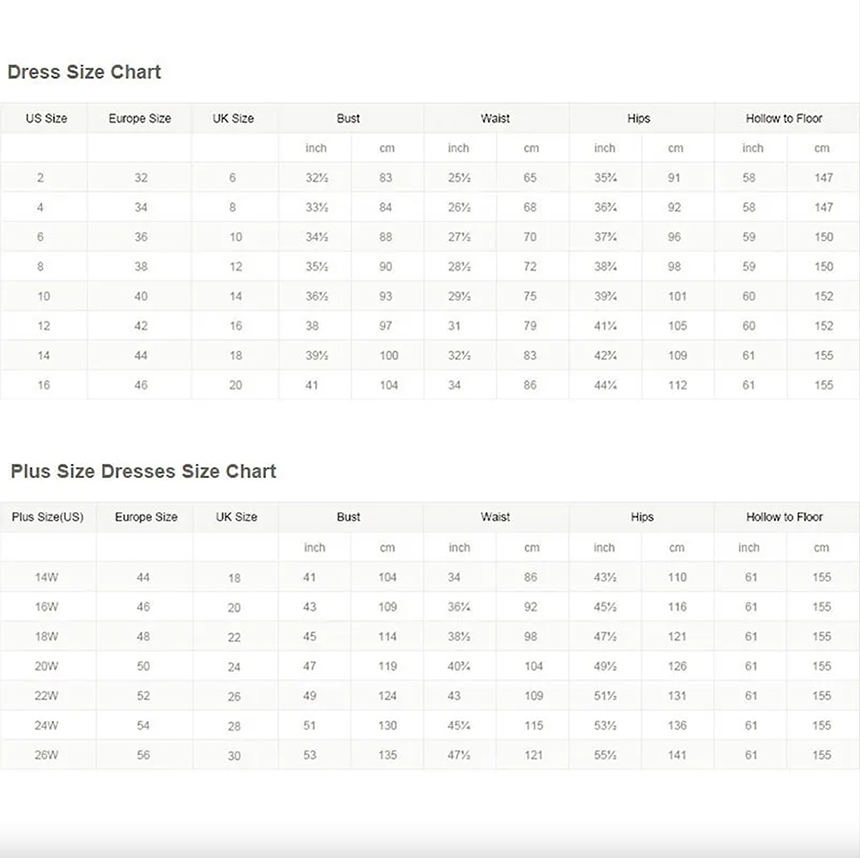Image resolution: width=860 pixels, height=858 pixels.
Task: Select the 26W plus size row label
Action: click(x=47, y=755)
